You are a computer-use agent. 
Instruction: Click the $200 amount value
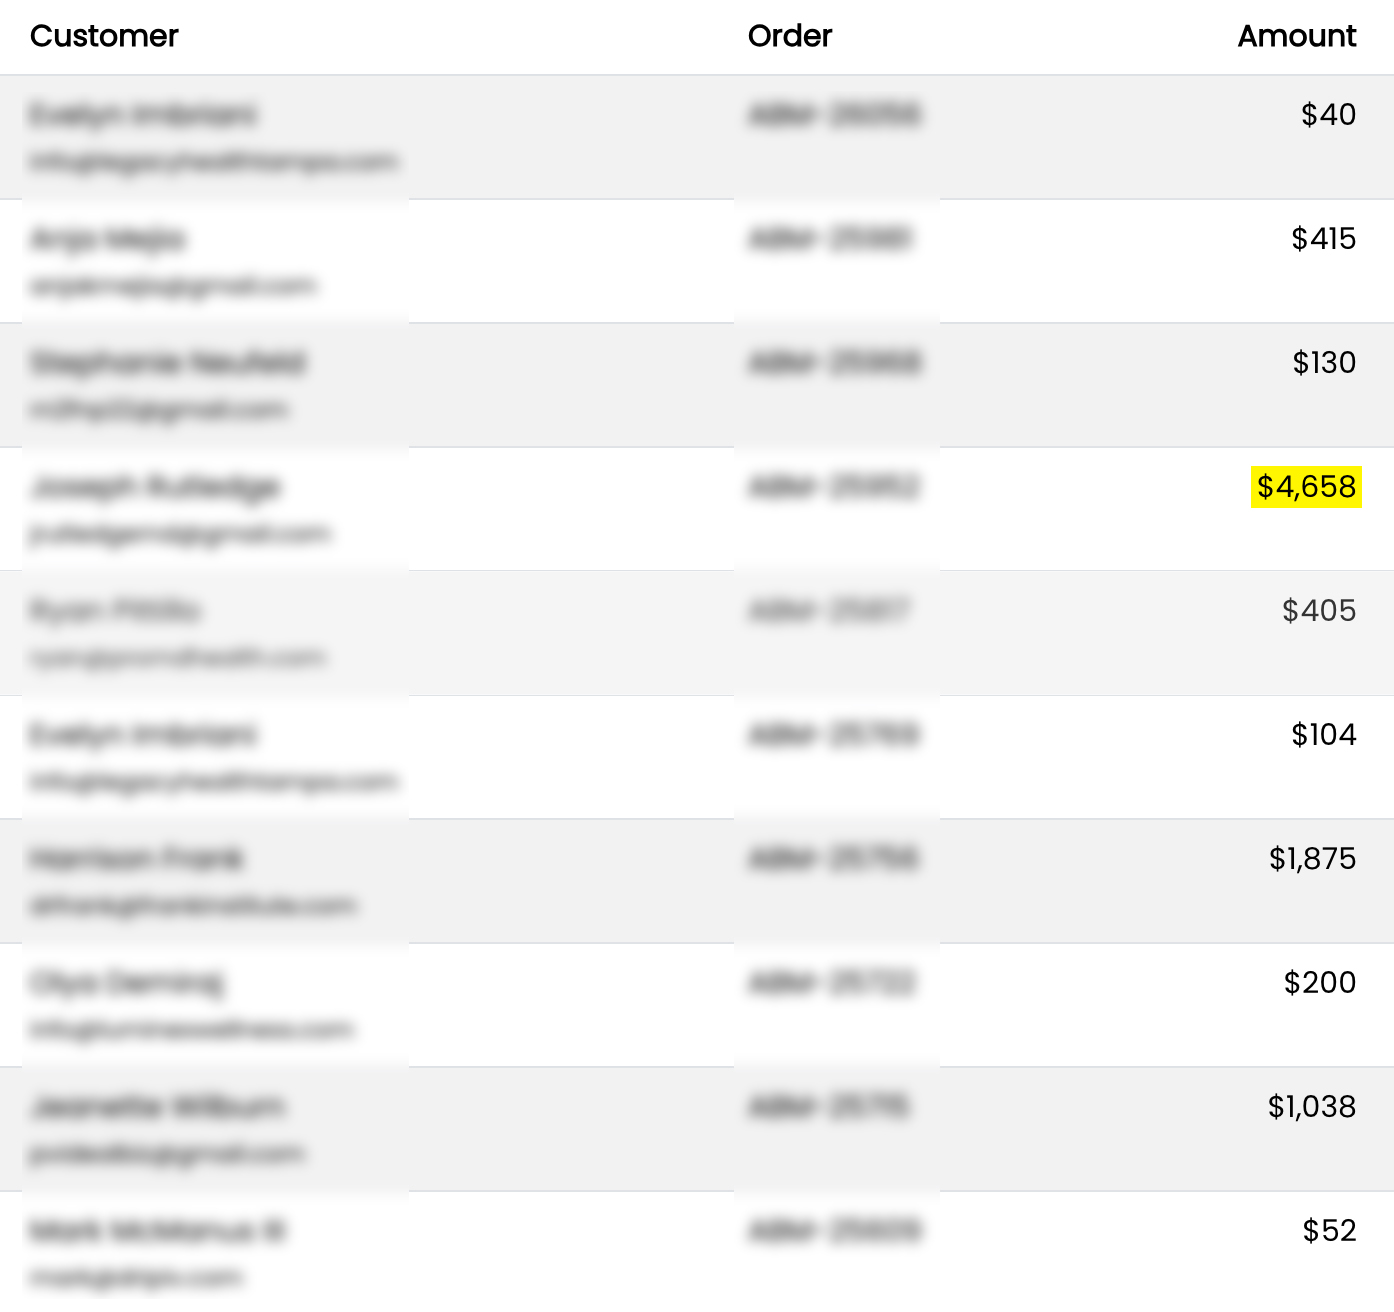tap(1320, 983)
